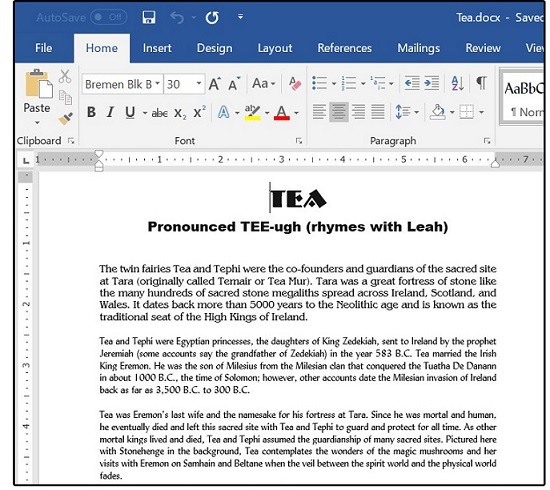Click the ruler tab selector L icon
The height and width of the screenshot is (490, 550).
pyautogui.click(x=26, y=161)
